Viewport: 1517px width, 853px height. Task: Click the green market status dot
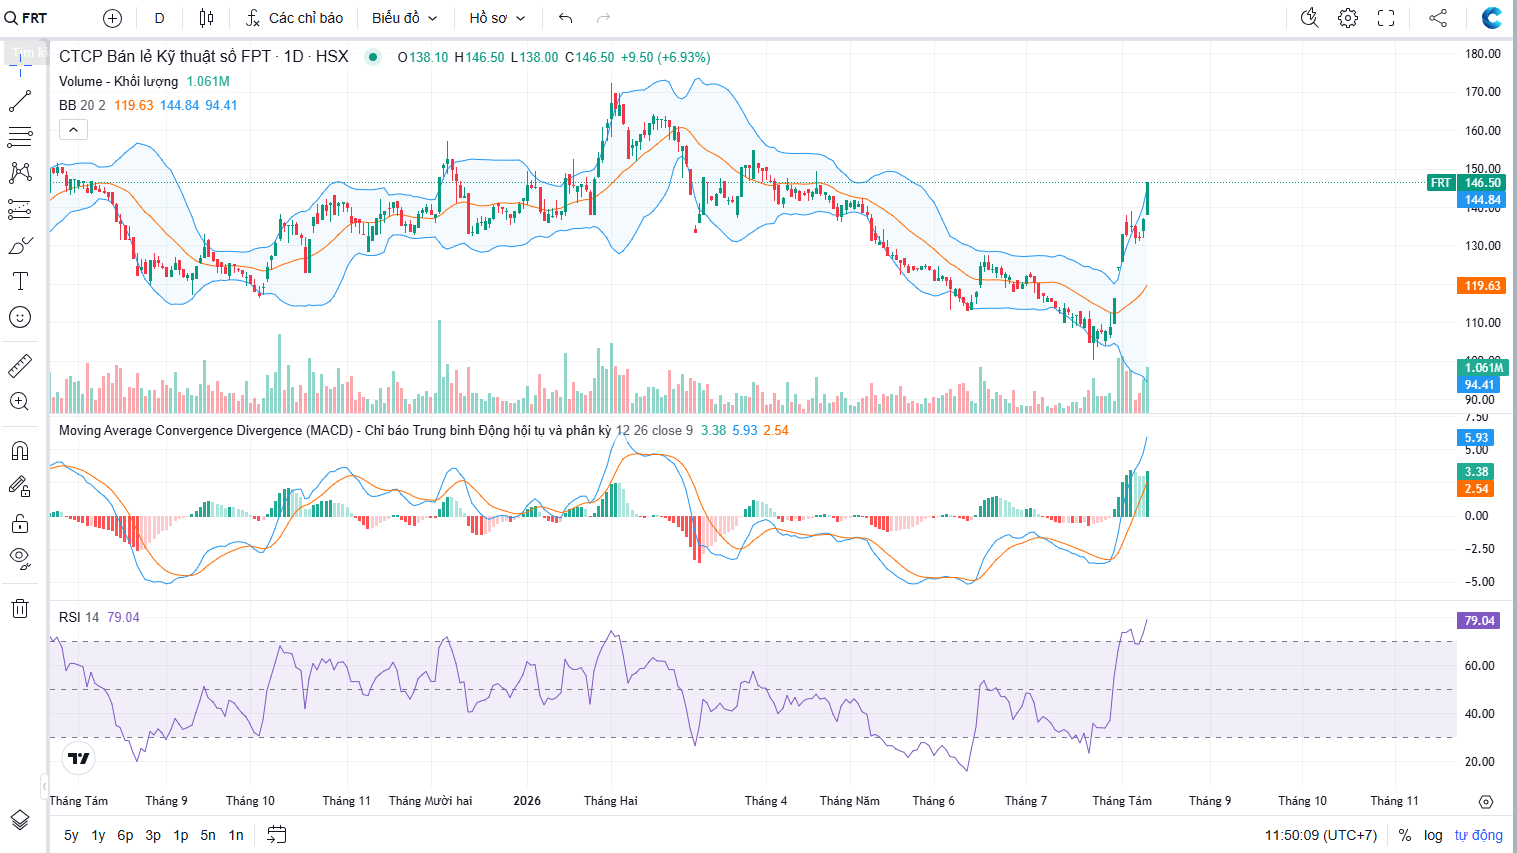coord(373,57)
